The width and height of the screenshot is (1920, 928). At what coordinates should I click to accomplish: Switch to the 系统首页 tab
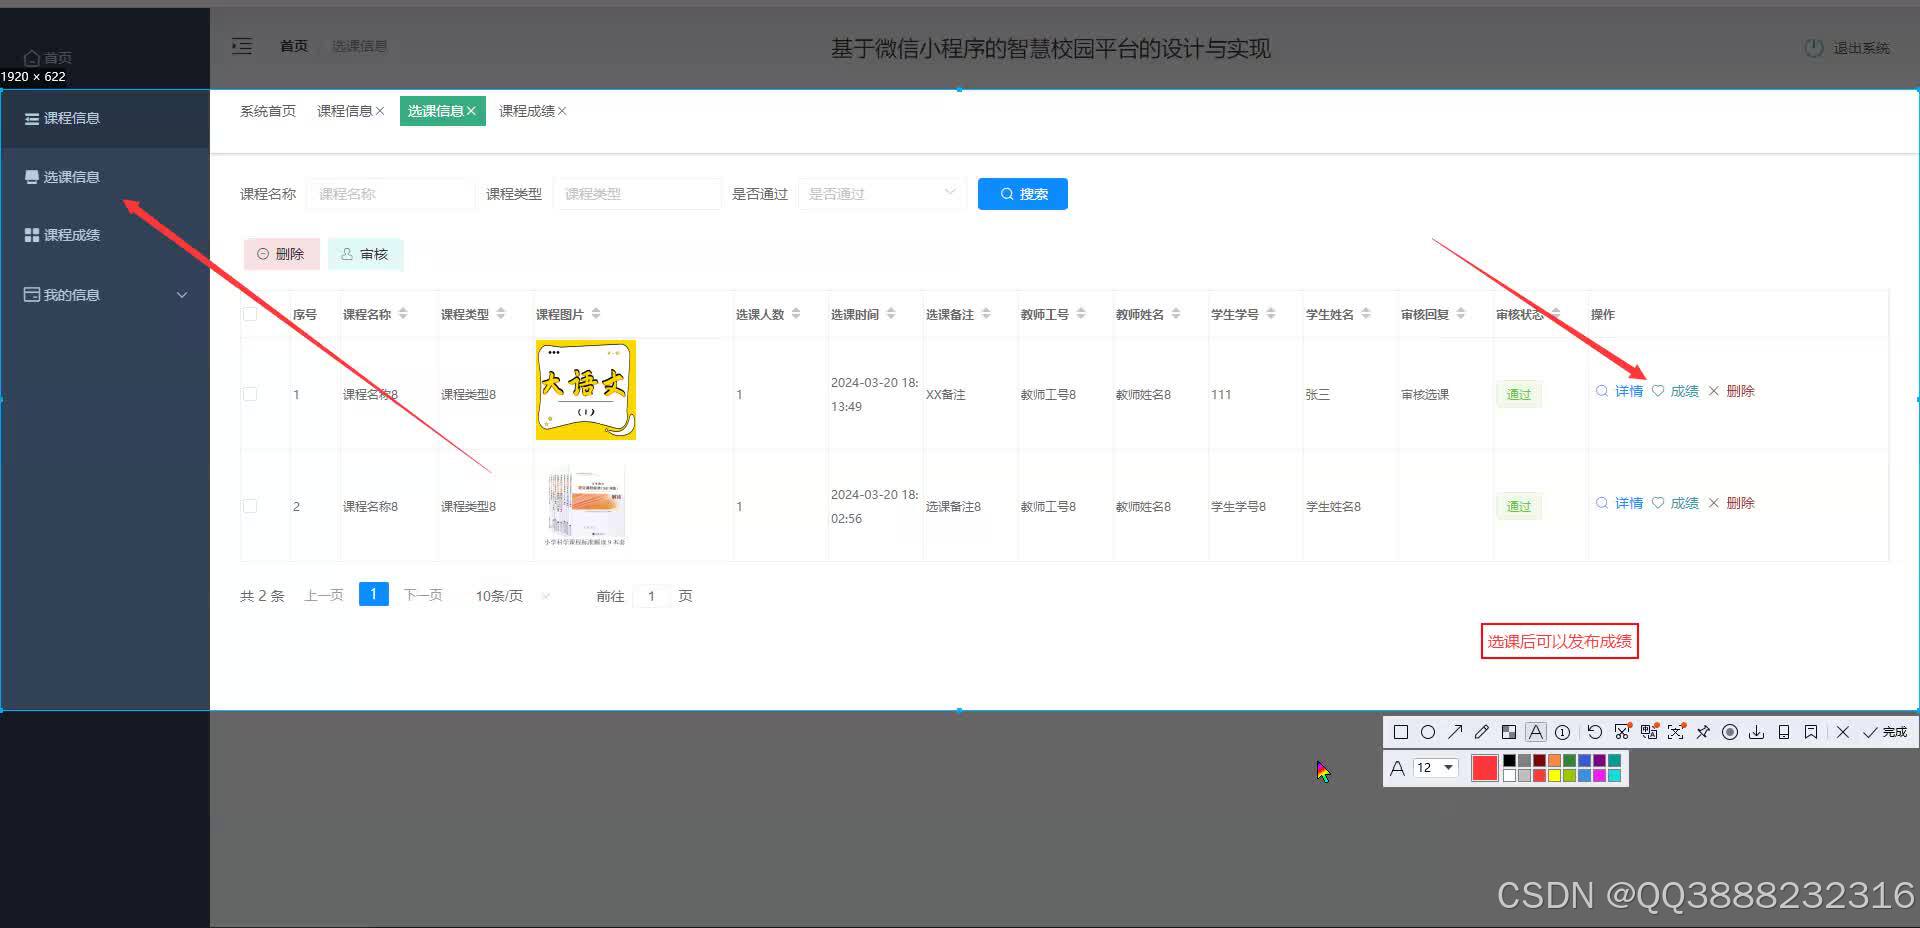[266, 111]
